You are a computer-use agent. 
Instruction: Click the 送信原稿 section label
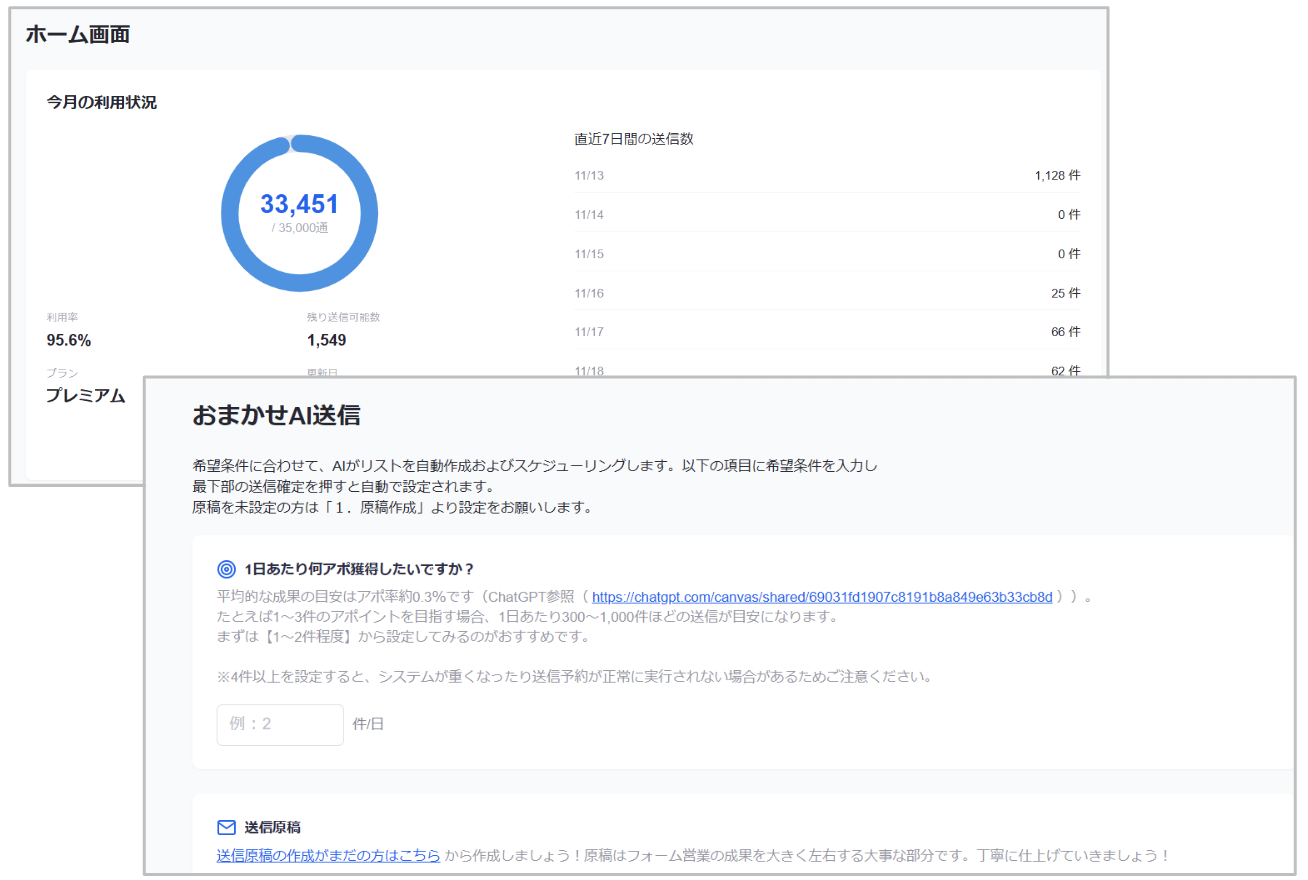[x=272, y=828]
